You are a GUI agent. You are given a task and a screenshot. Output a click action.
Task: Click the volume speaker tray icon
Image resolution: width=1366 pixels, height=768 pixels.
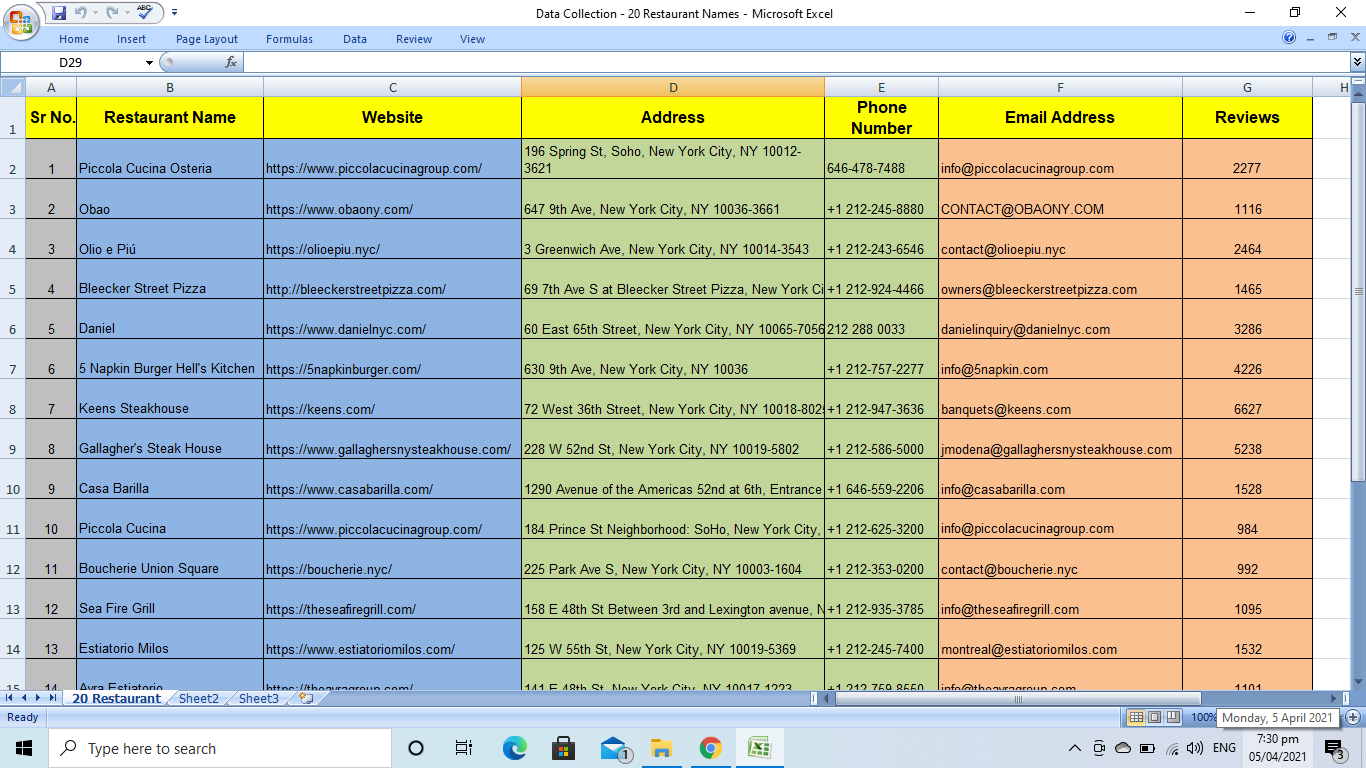click(x=1195, y=748)
